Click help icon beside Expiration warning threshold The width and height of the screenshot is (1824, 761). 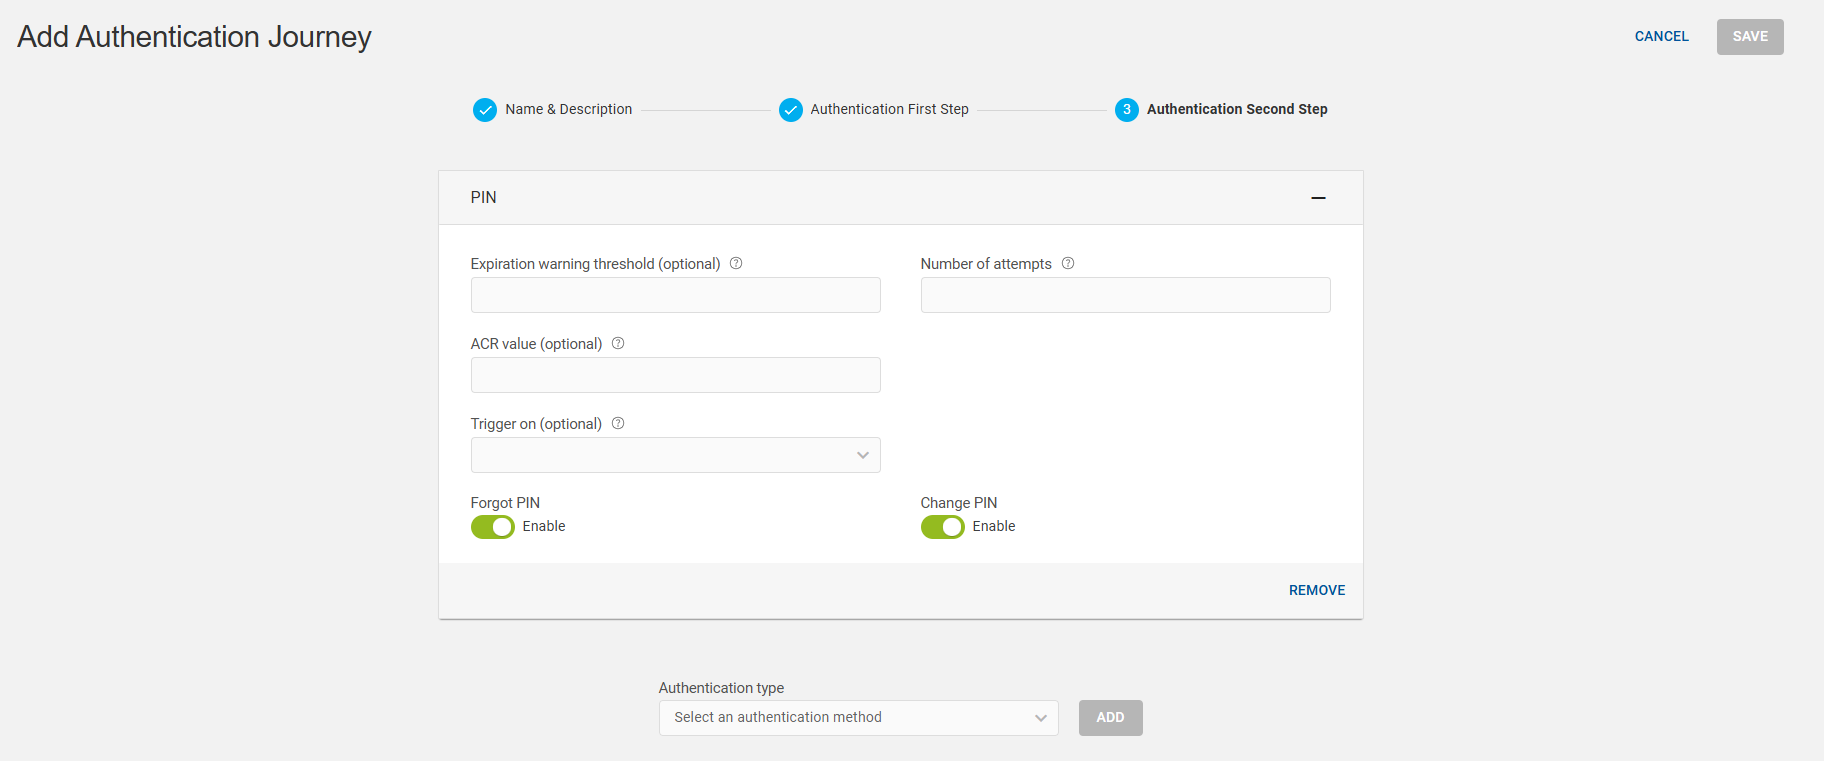coord(736,264)
